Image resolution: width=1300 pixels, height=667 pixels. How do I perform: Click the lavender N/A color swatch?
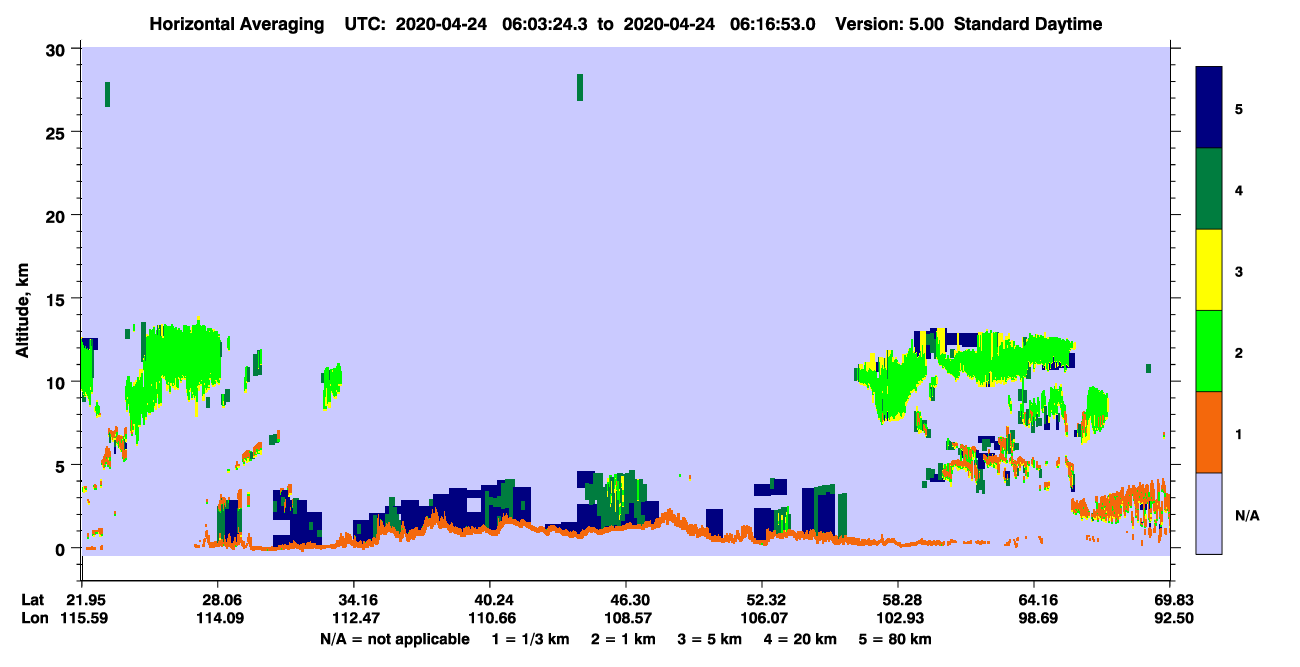1209,513
